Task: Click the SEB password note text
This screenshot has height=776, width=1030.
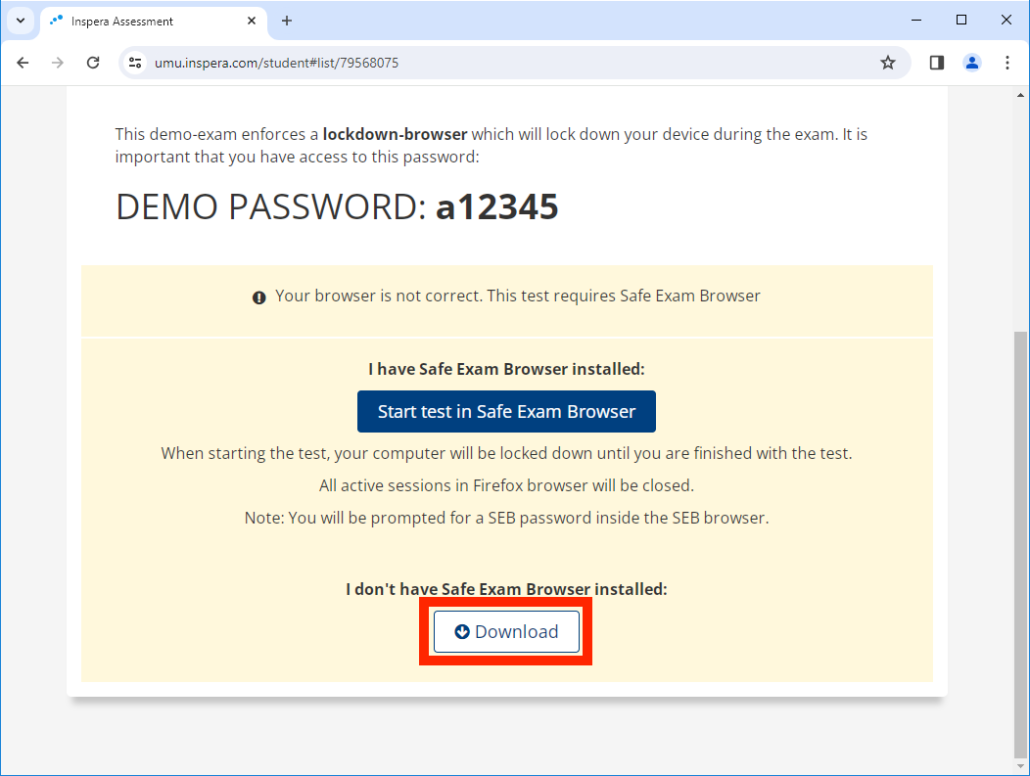Action: [x=506, y=518]
